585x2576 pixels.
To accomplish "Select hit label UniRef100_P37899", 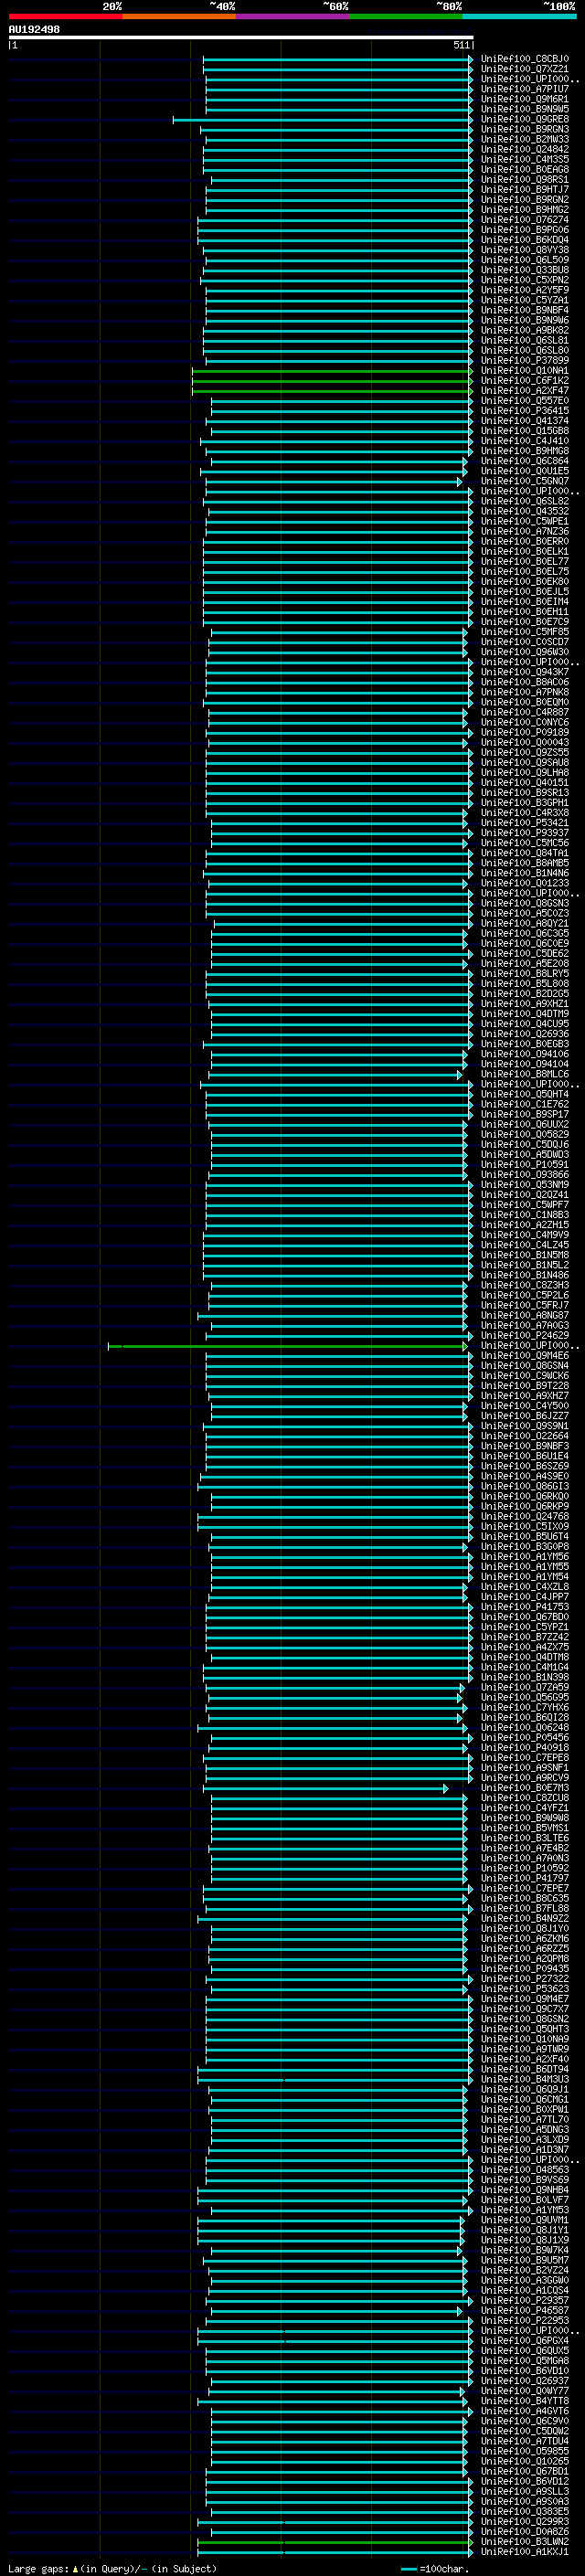I will (x=524, y=360).
